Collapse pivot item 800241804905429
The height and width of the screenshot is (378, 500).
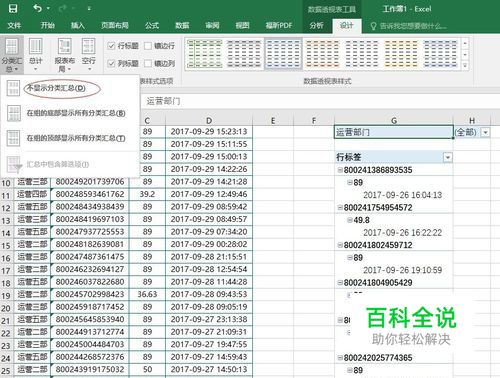point(340,283)
